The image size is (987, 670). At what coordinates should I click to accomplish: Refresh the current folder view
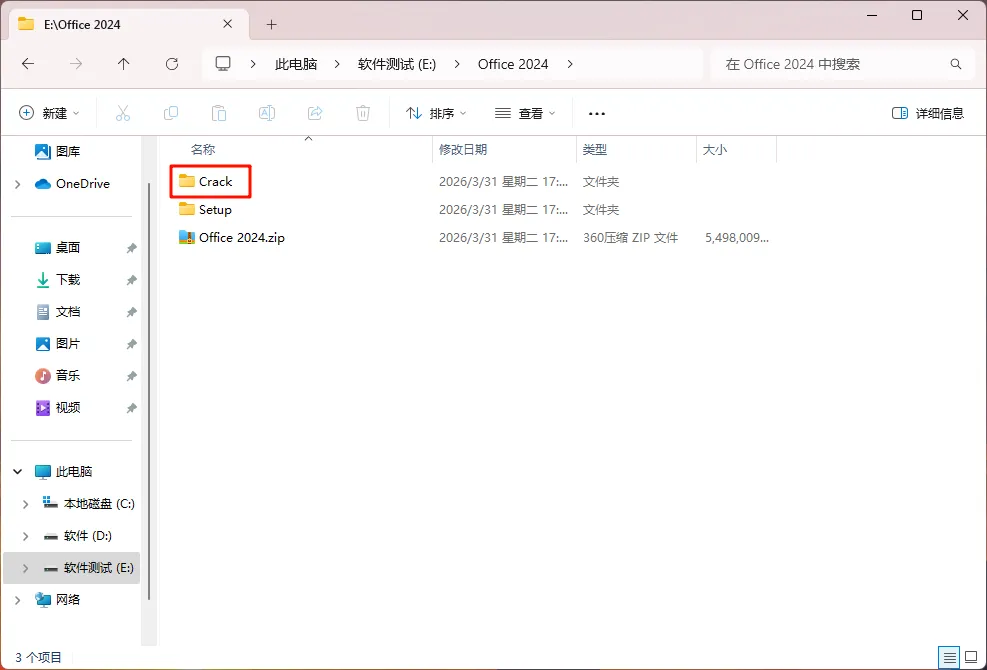pos(172,64)
